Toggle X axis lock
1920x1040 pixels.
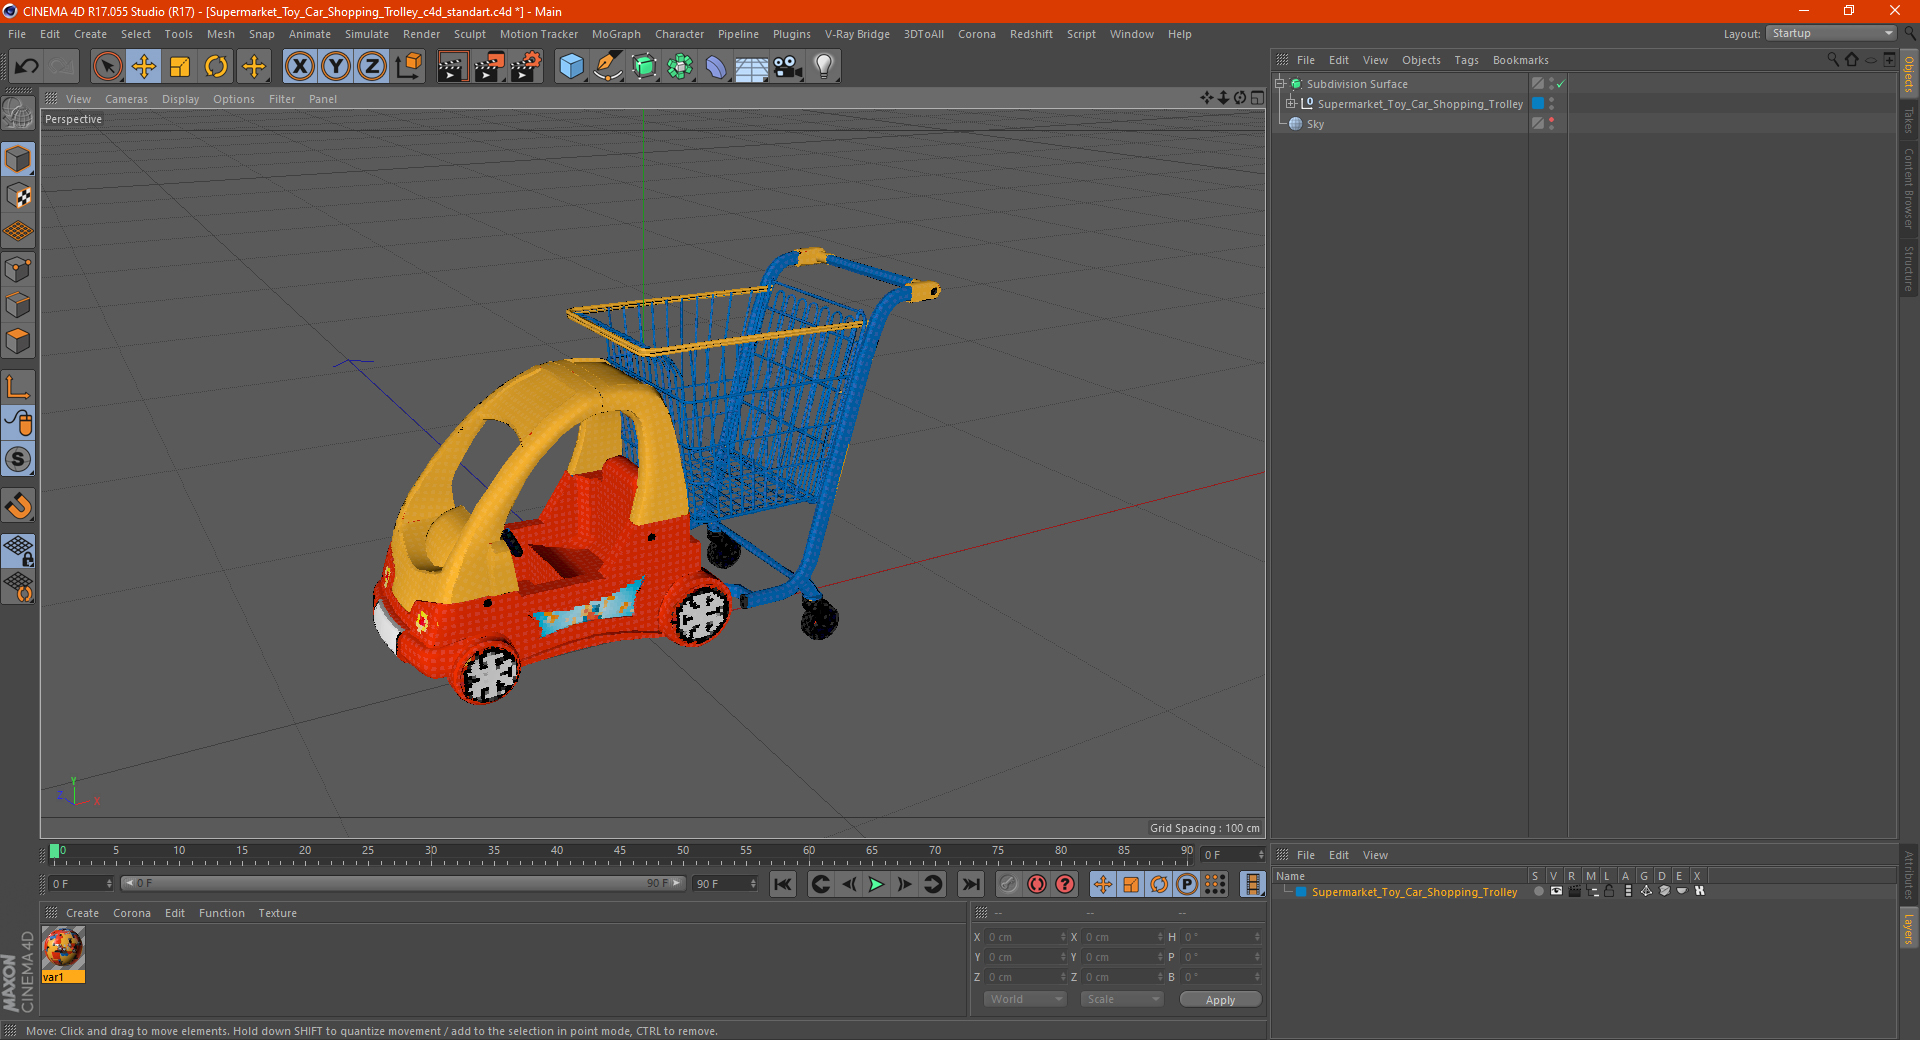coord(299,67)
